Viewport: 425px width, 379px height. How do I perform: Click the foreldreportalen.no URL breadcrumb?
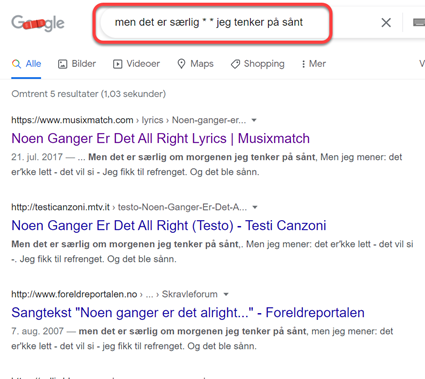click(x=114, y=294)
